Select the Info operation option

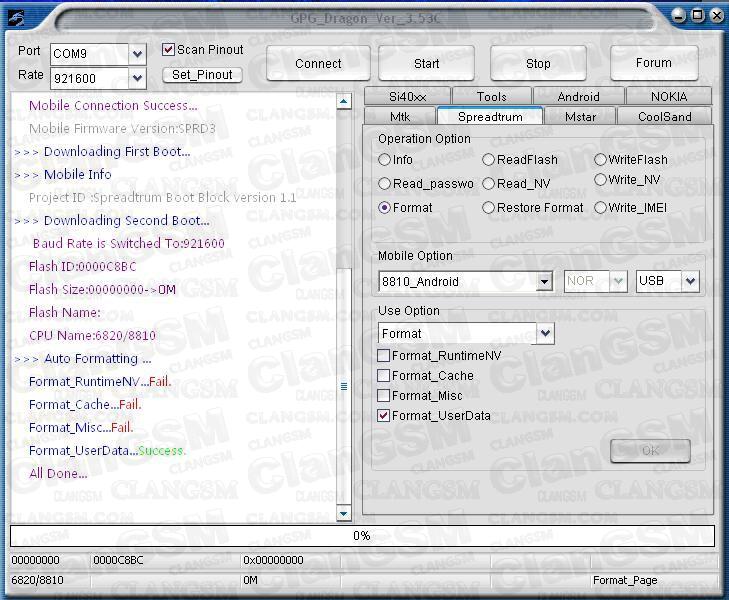point(384,160)
